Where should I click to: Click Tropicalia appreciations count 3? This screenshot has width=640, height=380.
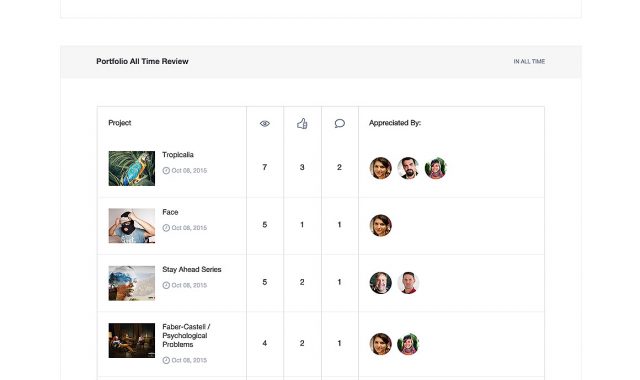pos(302,167)
